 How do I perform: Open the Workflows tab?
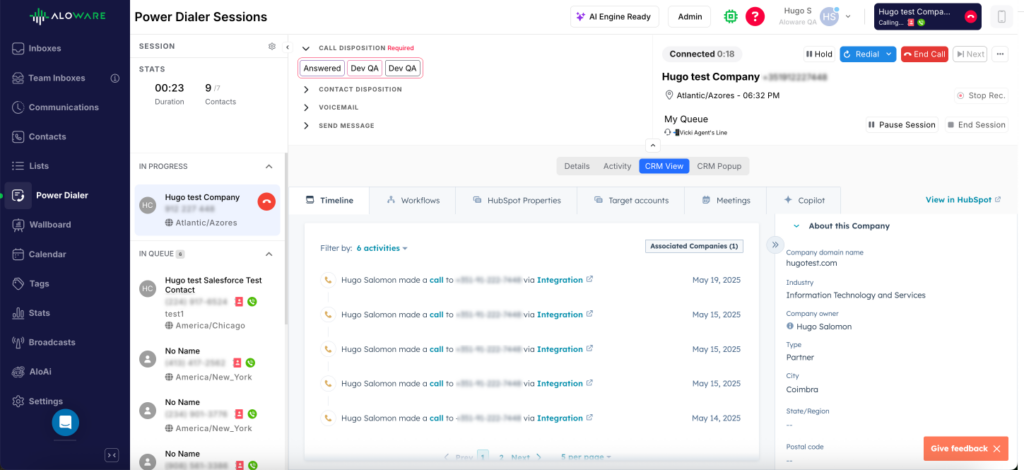pos(413,200)
